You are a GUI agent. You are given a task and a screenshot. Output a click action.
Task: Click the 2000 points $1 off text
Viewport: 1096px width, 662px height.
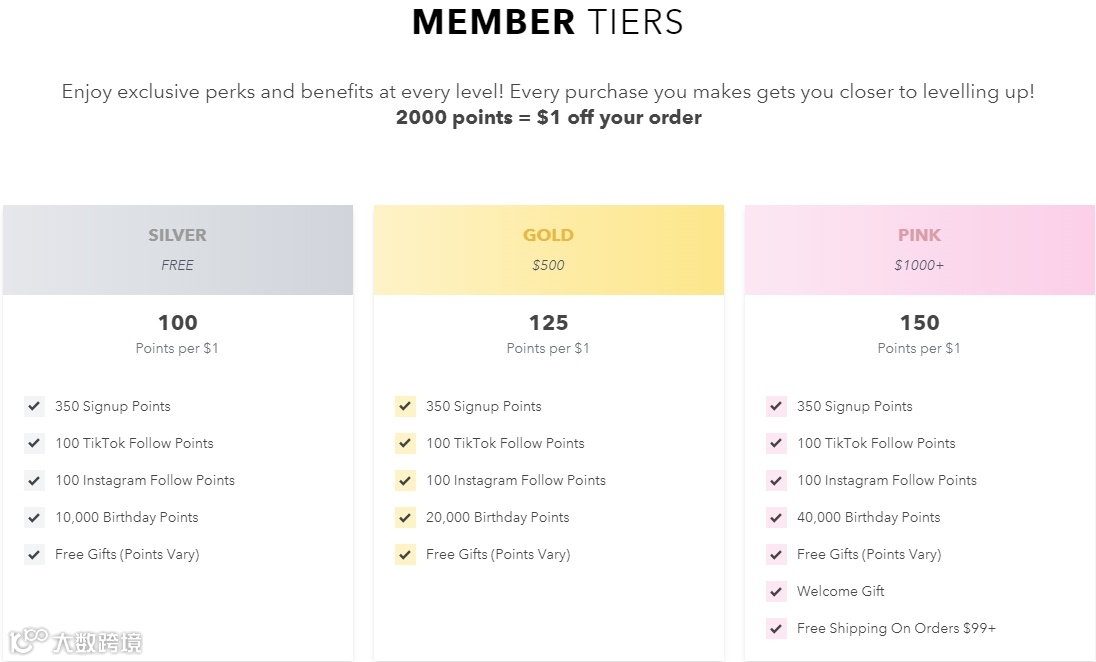click(548, 117)
